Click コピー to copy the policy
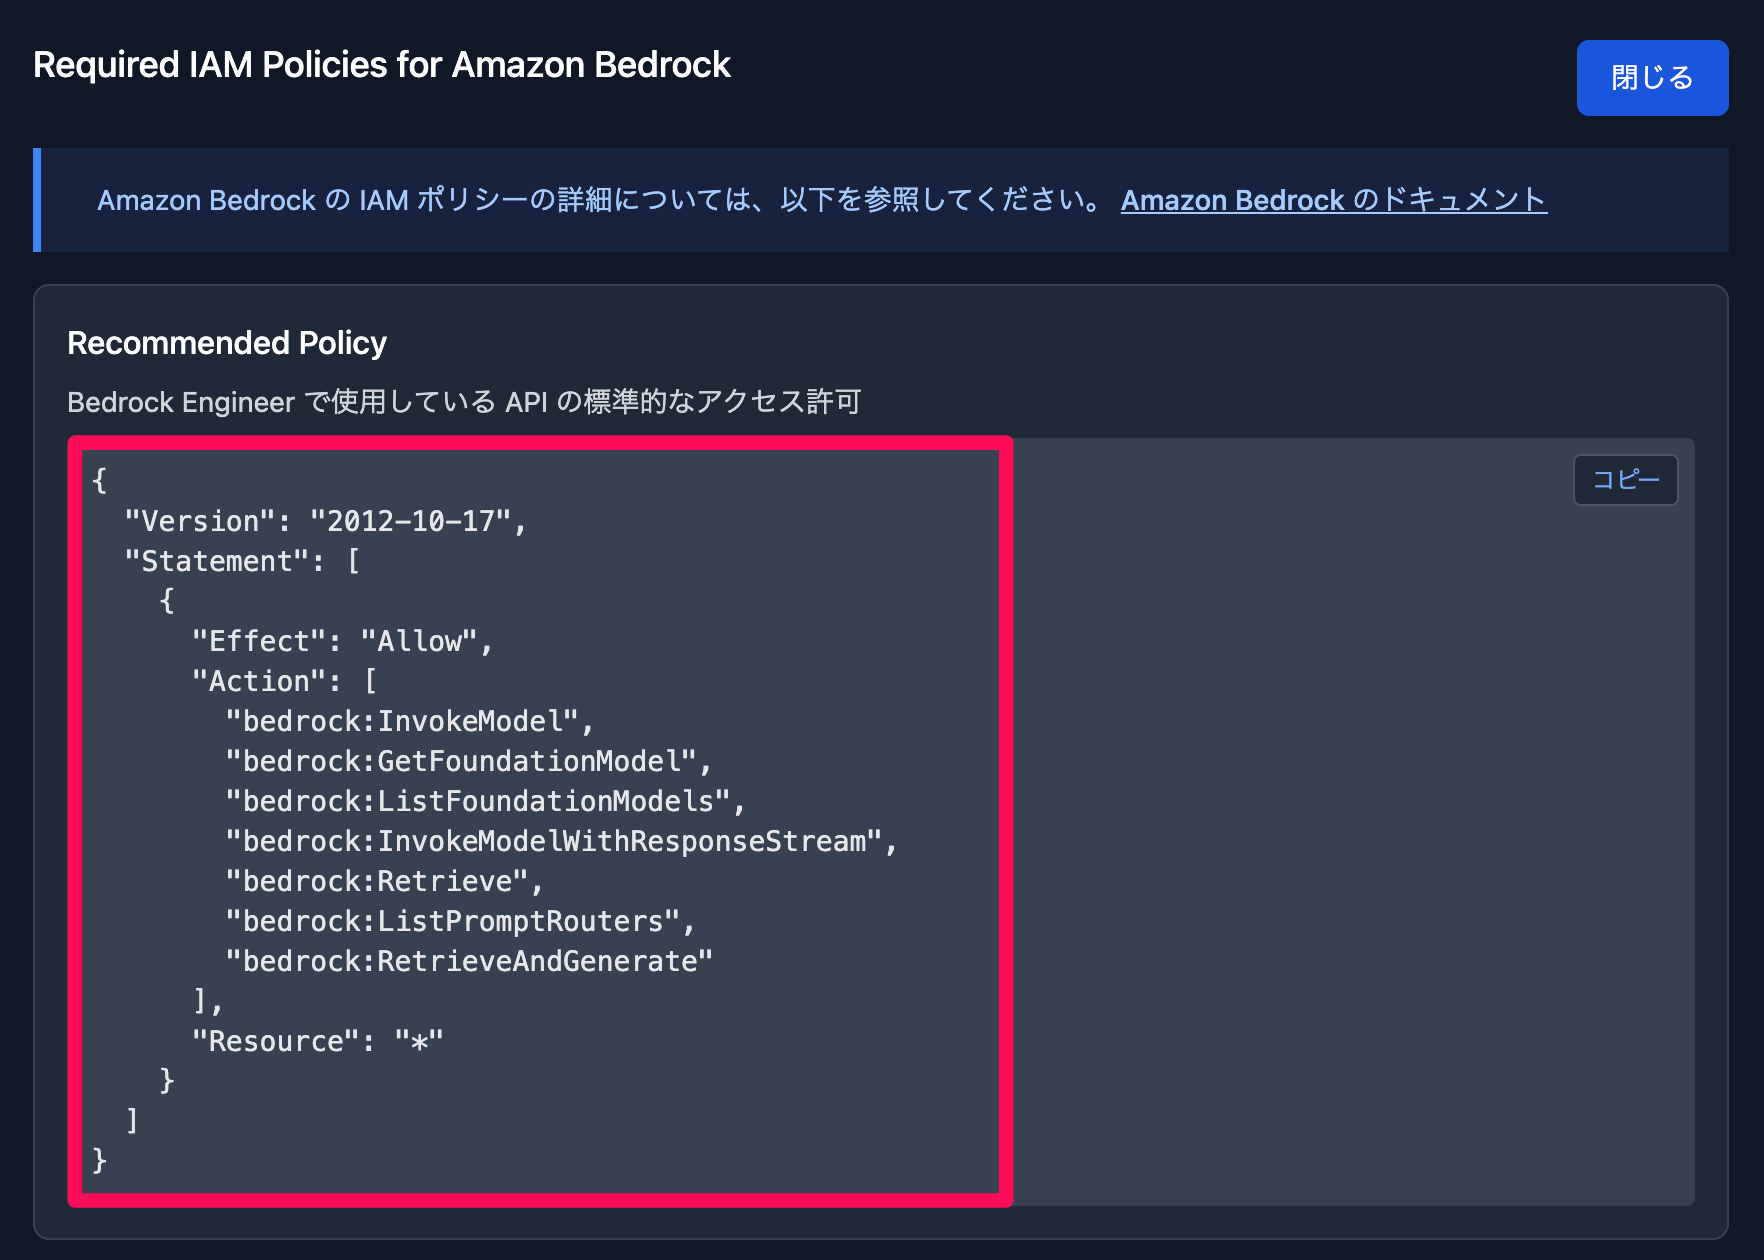Viewport: 1764px width, 1260px height. click(1625, 480)
